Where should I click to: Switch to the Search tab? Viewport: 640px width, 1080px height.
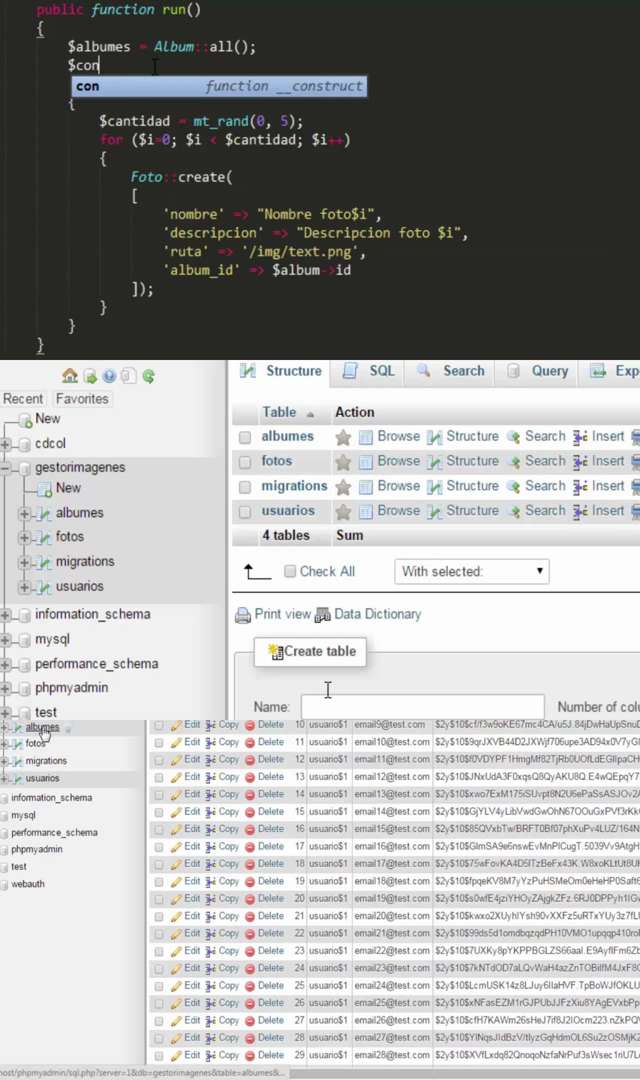pos(451,371)
